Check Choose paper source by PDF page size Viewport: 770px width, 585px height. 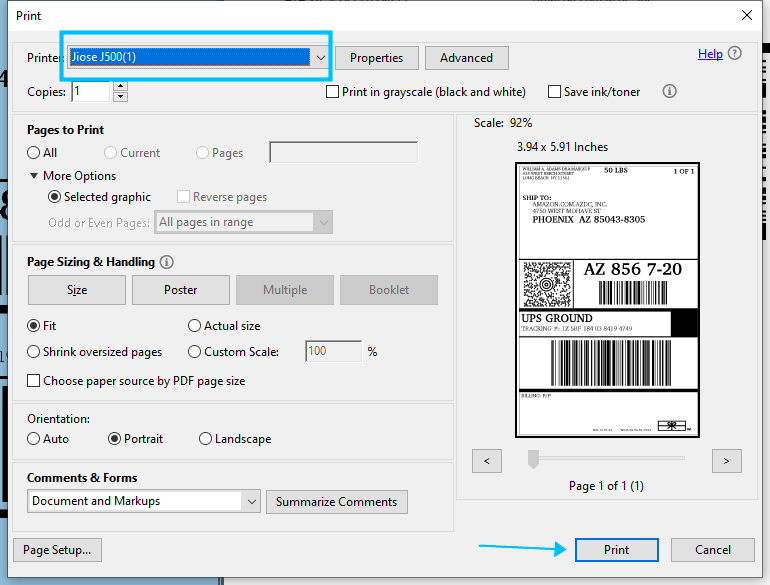[x=33, y=381]
